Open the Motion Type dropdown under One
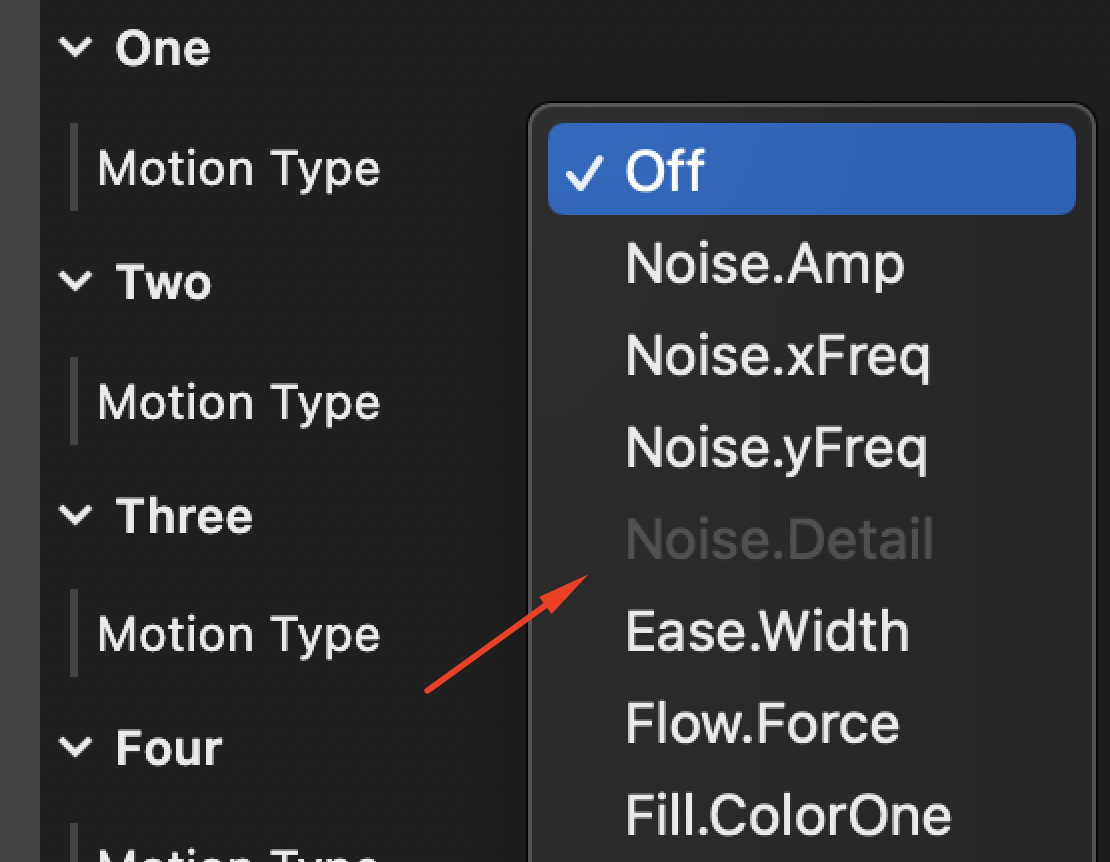Image resolution: width=1110 pixels, height=862 pixels. (x=239, y=168)
